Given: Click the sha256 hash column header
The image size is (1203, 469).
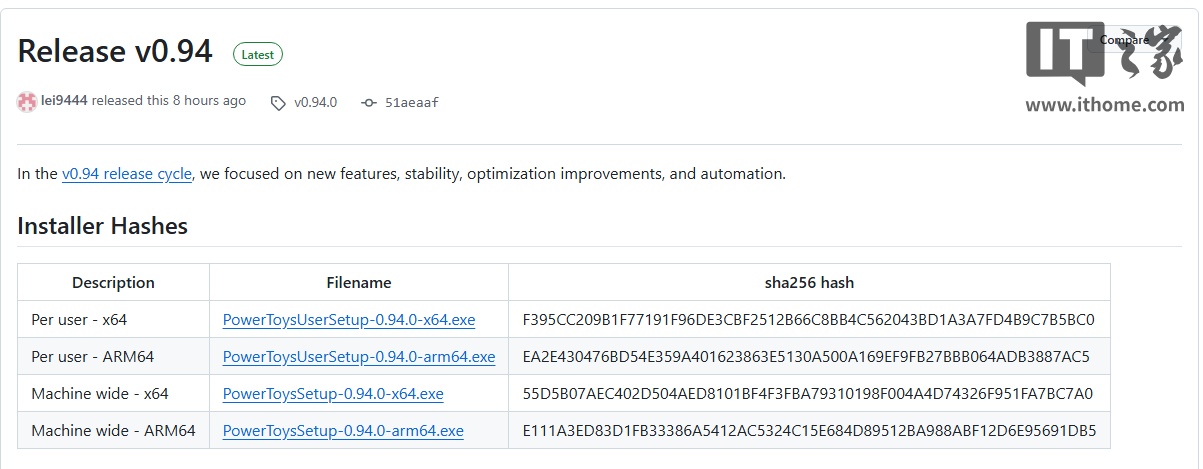Looking at the screenshot, I should 808,283.
